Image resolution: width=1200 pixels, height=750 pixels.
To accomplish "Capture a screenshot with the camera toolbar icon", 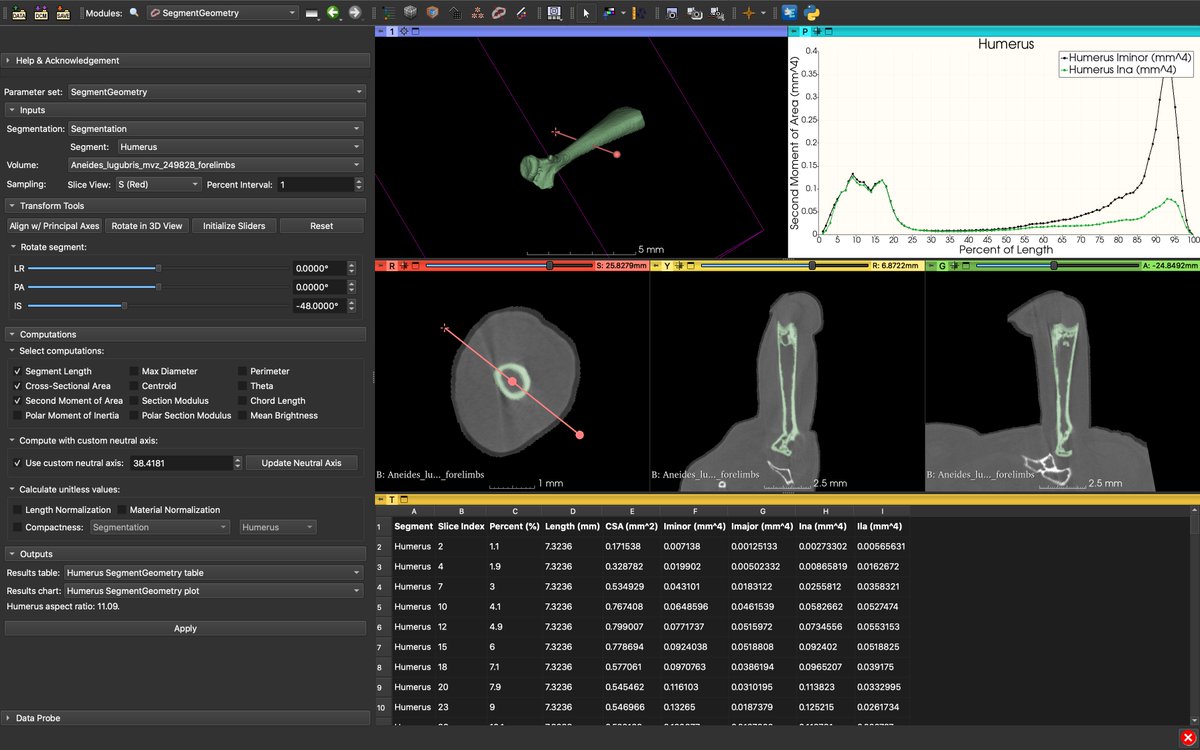I will [673, 13].
